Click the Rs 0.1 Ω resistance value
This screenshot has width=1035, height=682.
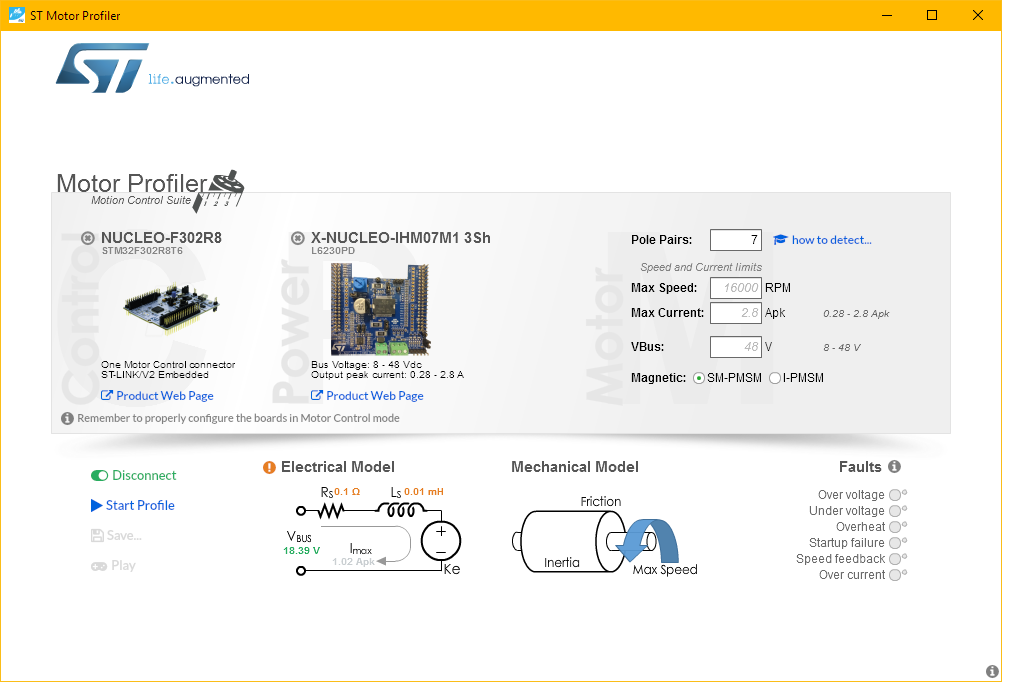347,492
